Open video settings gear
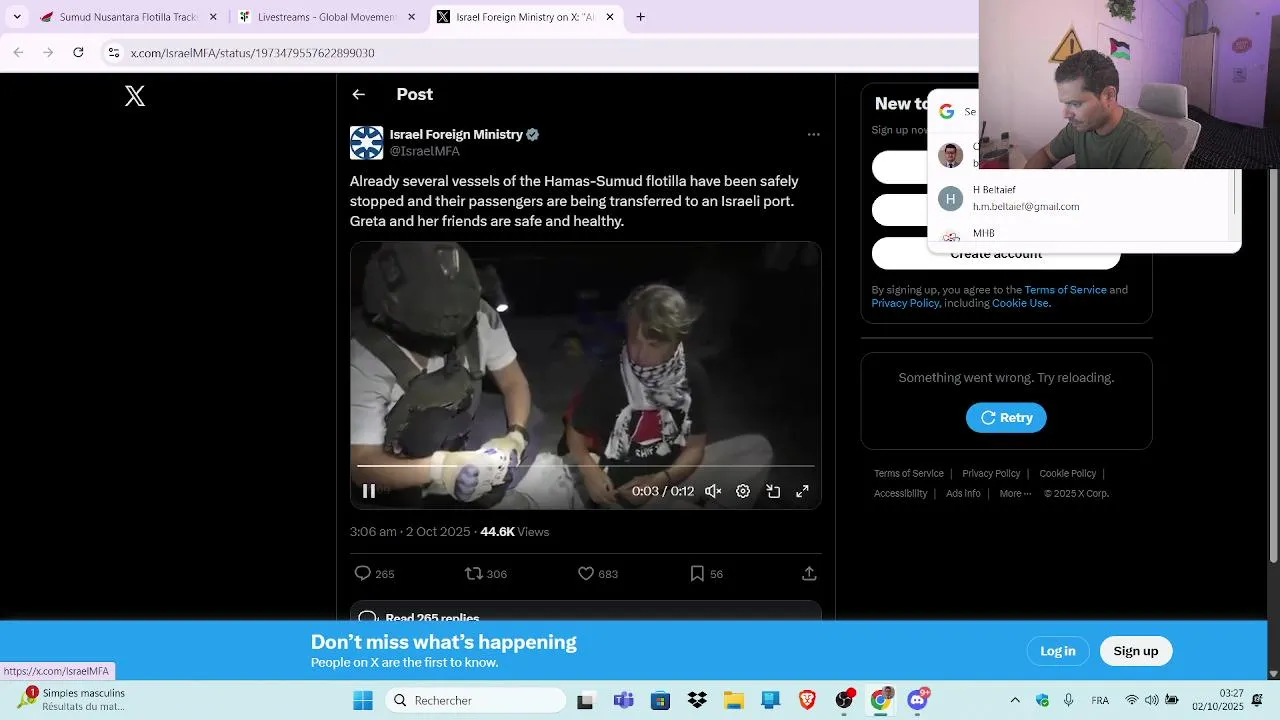The image size is (1280, 720). [x=743, y=491]
